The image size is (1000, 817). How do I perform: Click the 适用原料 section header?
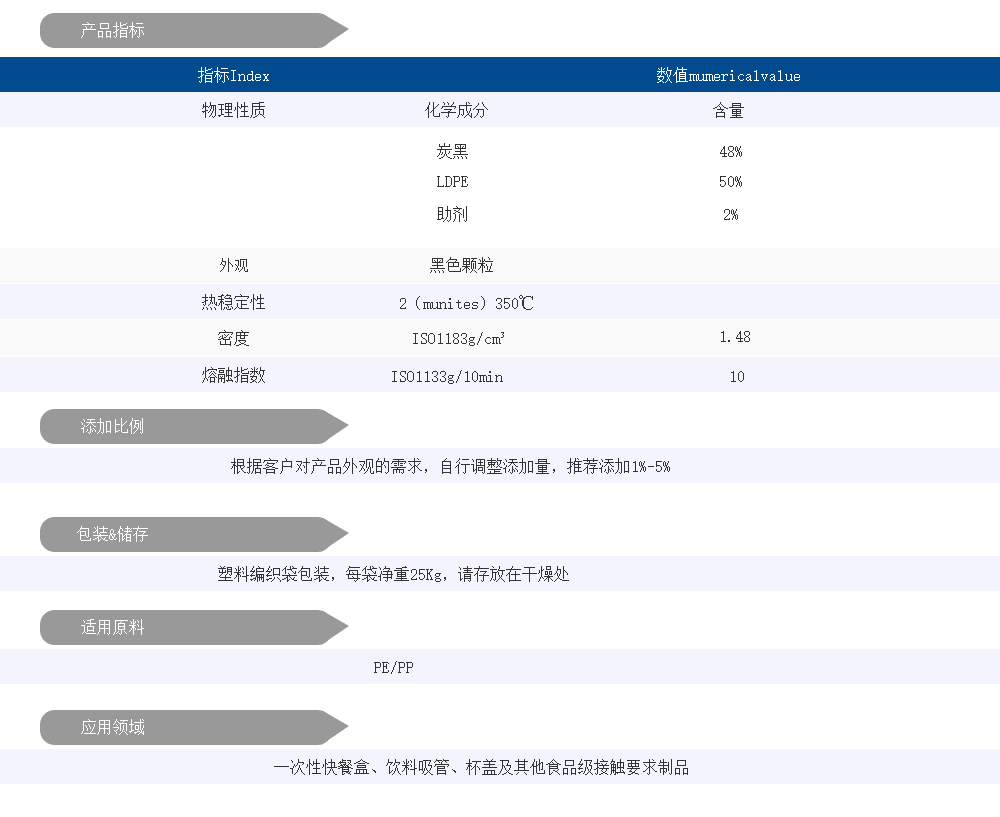coord(113,628)
